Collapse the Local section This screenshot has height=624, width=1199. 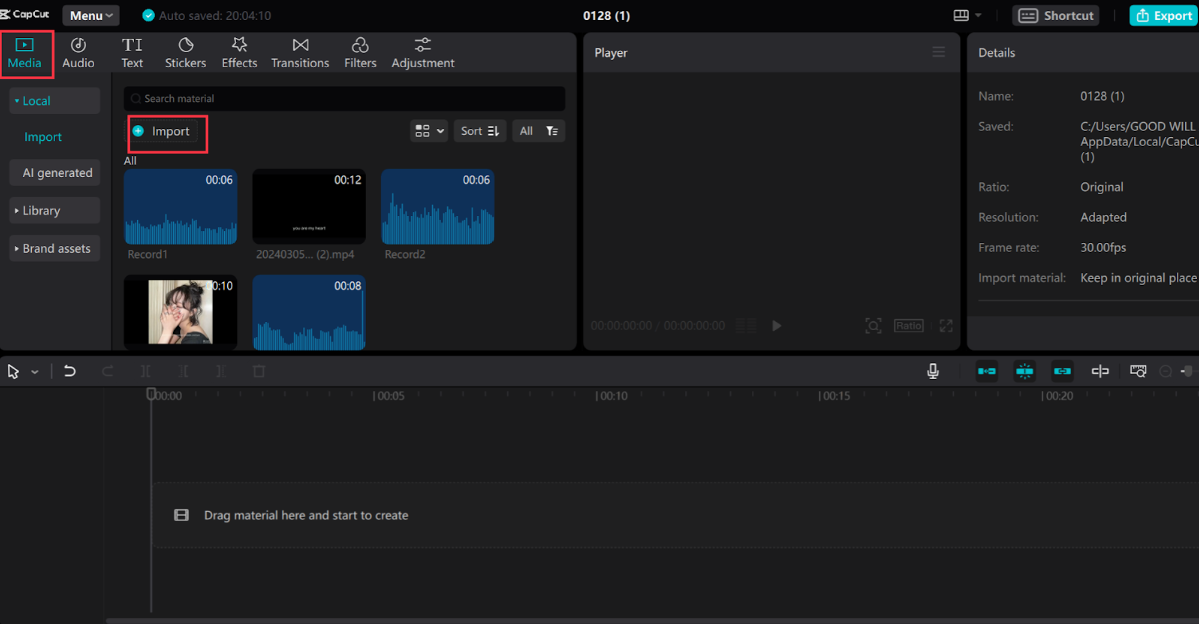pos(54,101)
